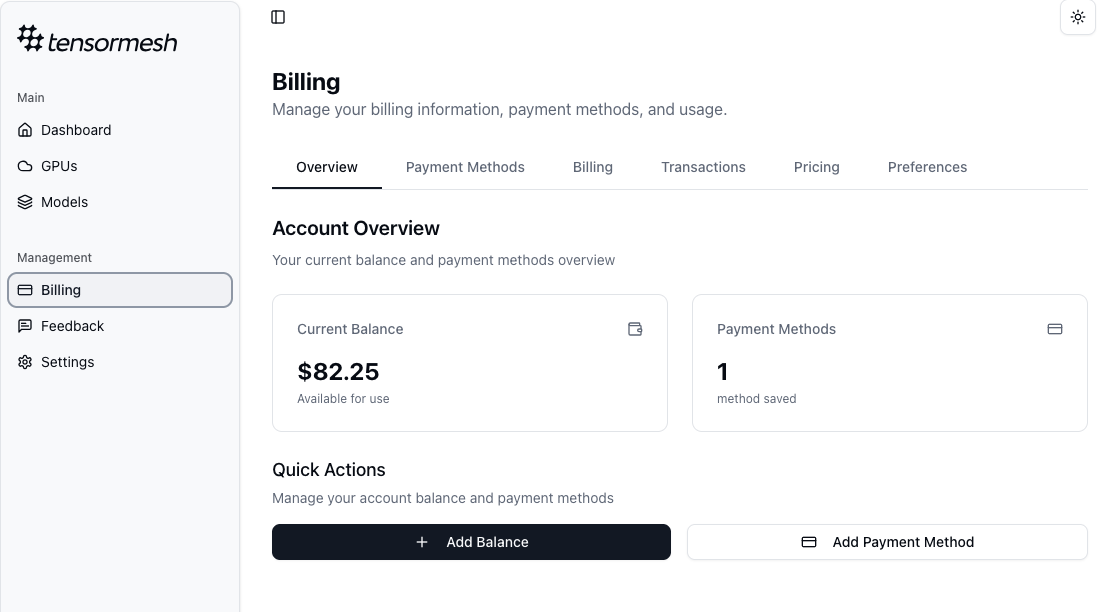
Task: Switch to the Preferences tab
Action: pos(927,167)
